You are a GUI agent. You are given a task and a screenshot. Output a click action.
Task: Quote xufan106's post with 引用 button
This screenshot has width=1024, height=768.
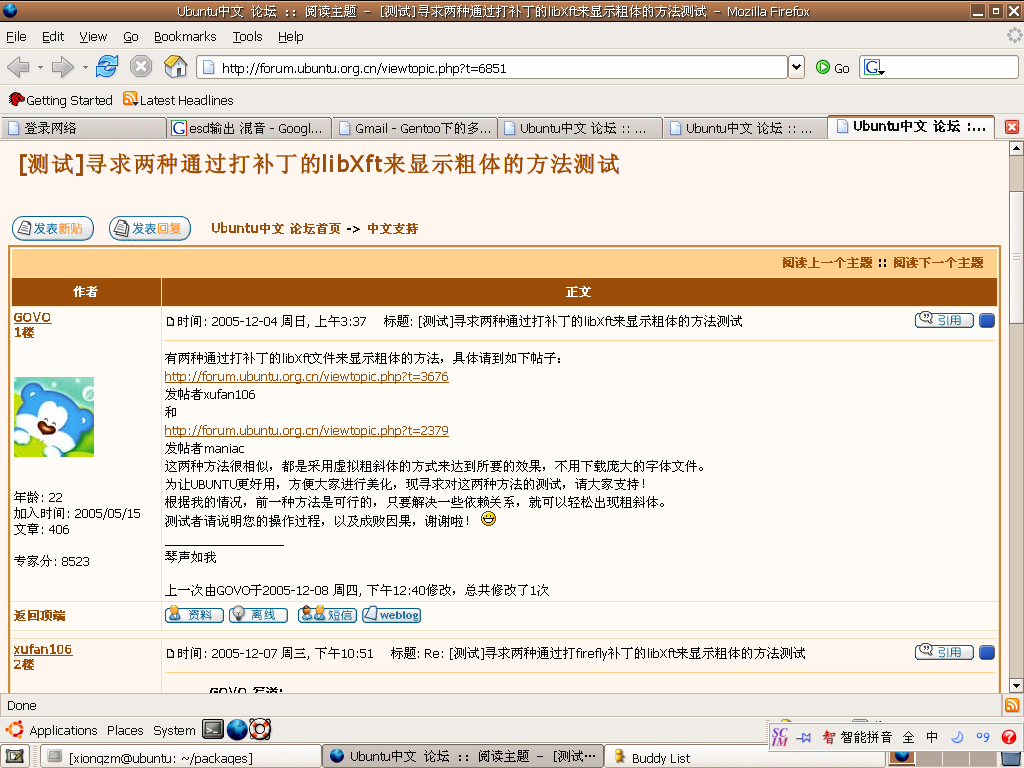point(944,652)
